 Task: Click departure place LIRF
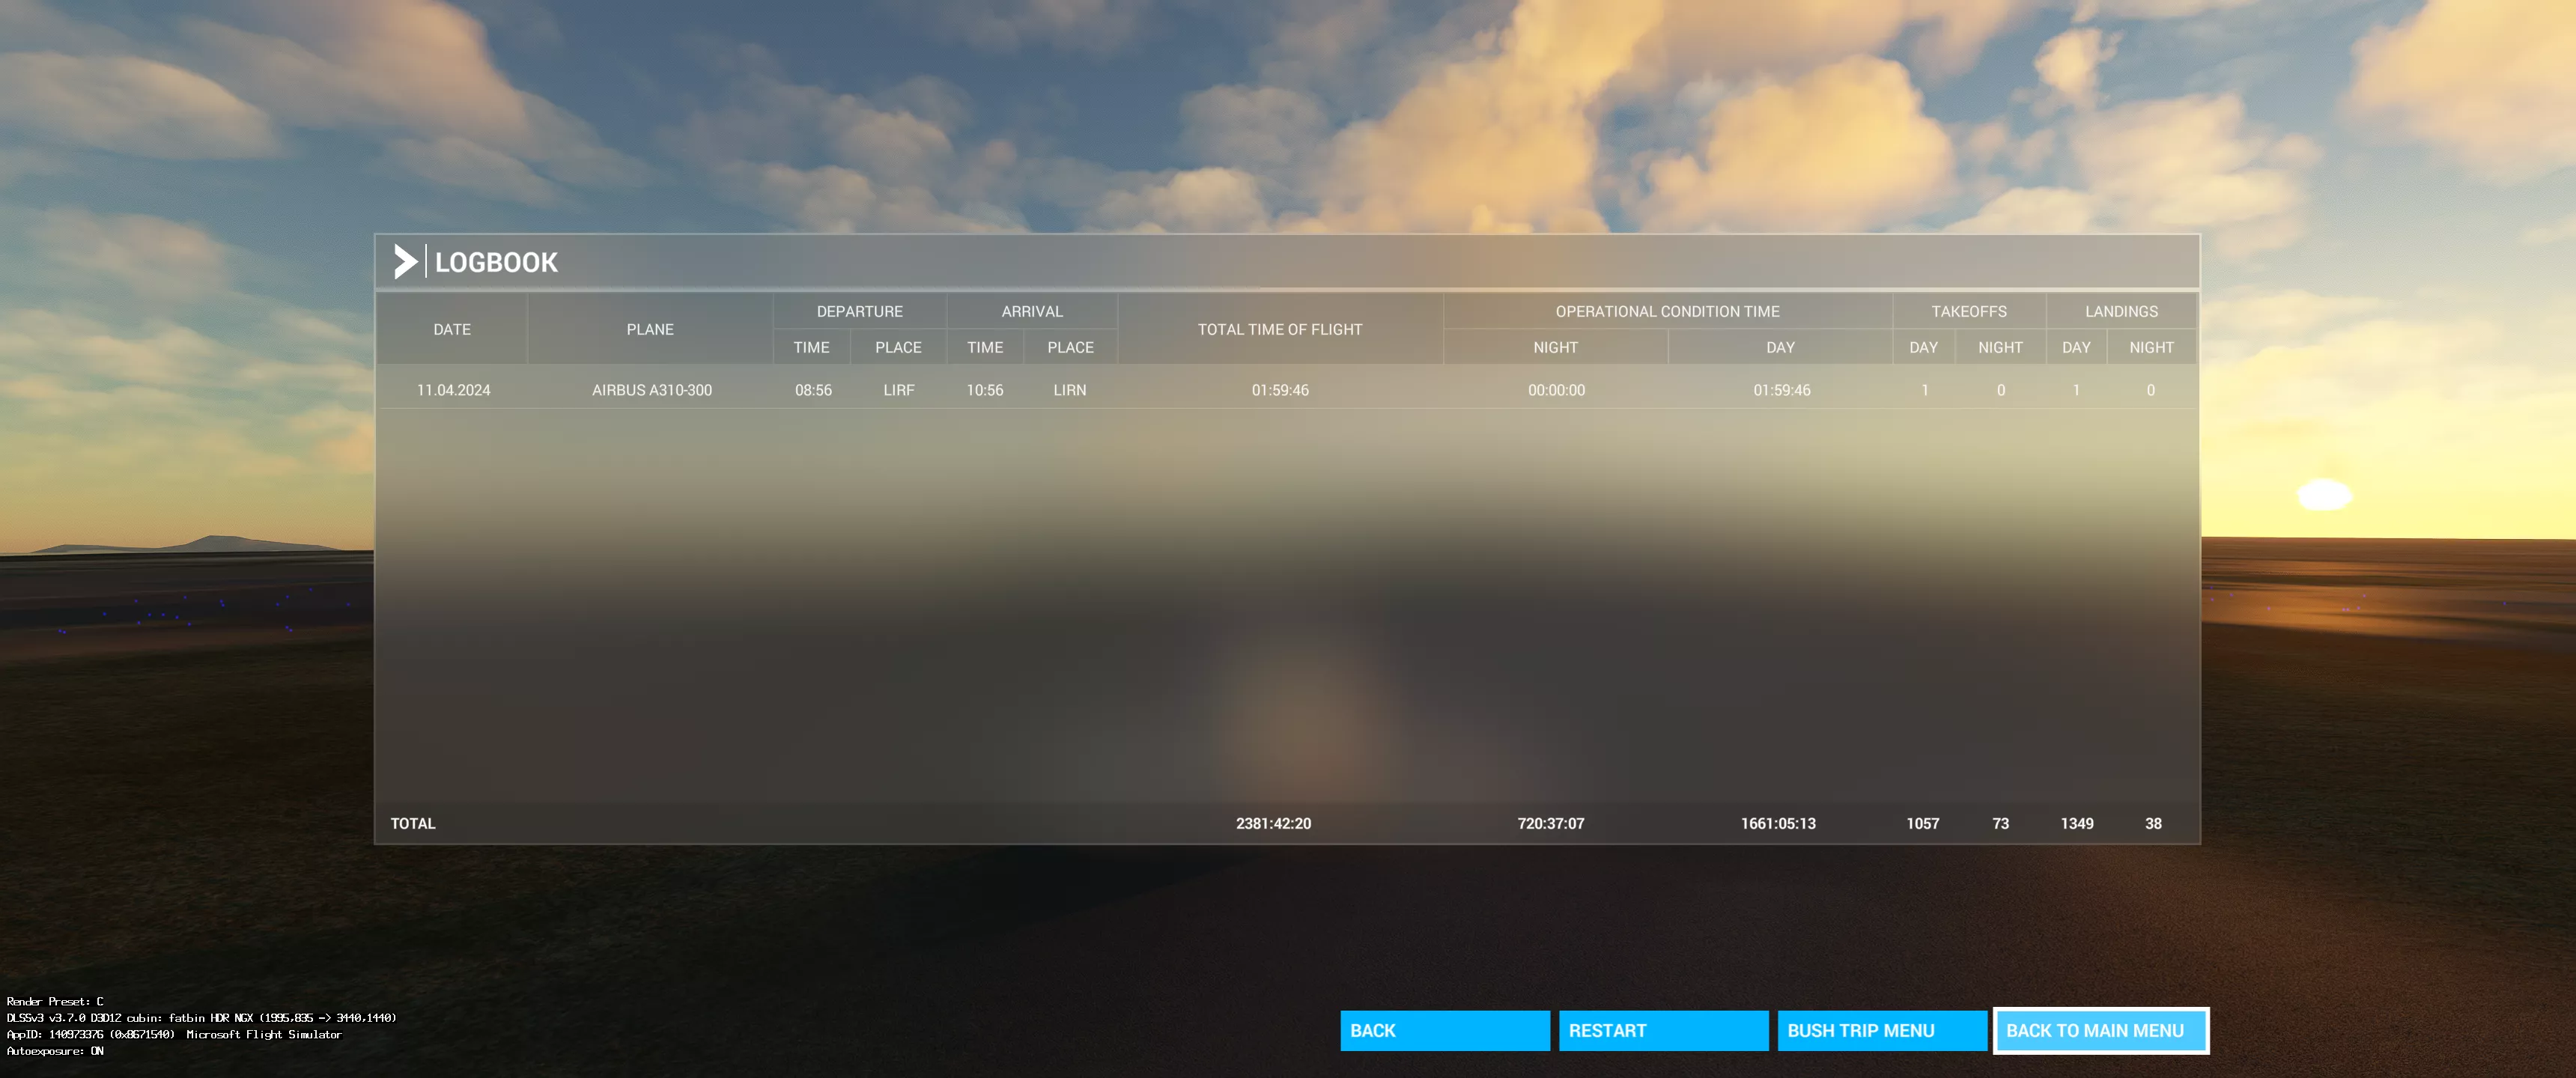click(x=899, y=390)
